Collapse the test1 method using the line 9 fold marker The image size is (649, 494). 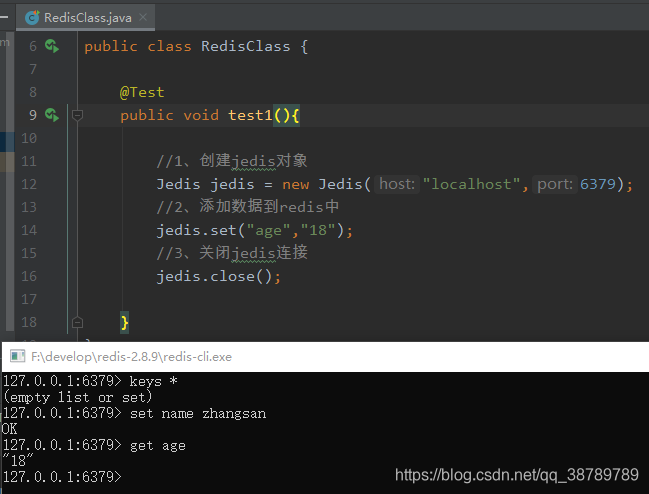tap(77, 115)
